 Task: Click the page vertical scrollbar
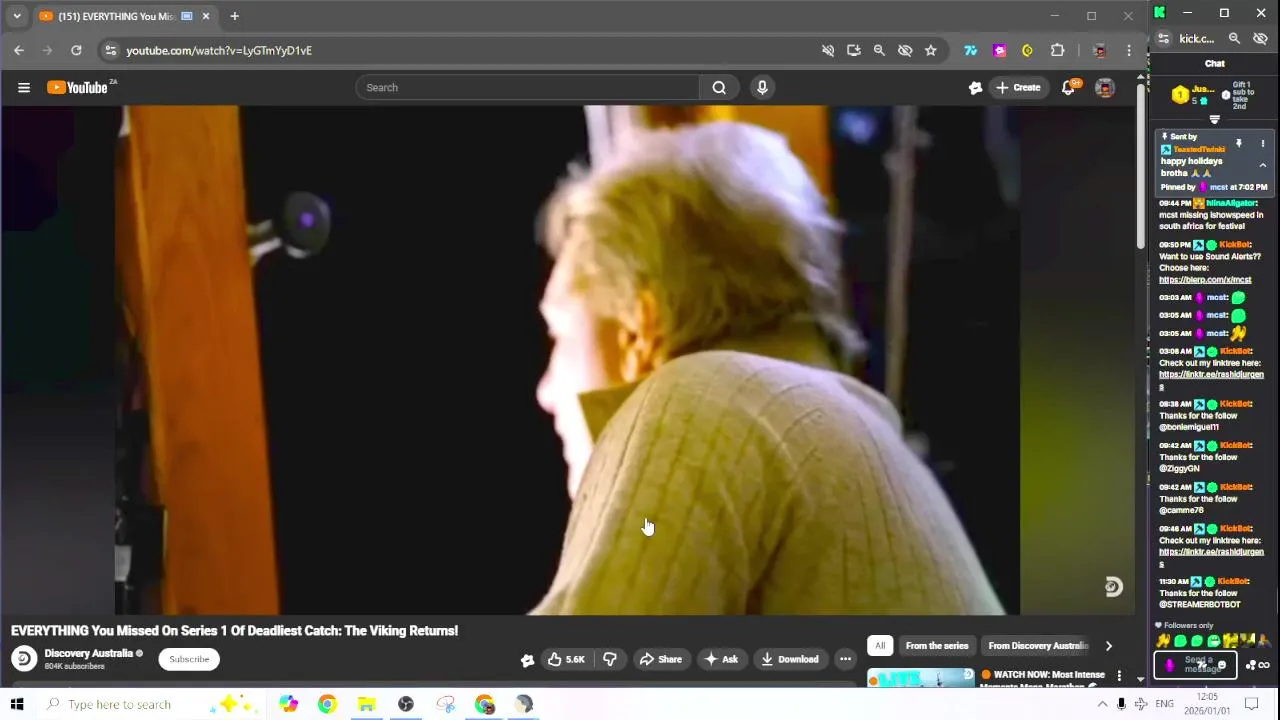[x=1142, y=165]
